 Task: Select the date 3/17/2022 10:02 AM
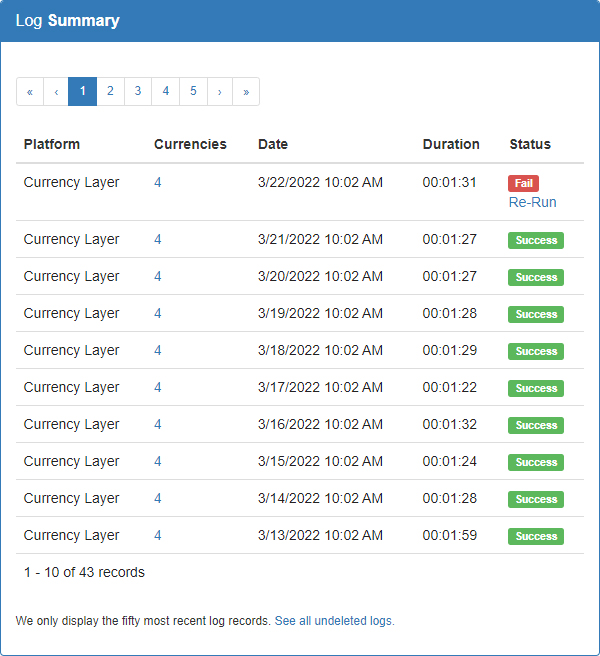pyautogui.click(x=320, y=387)
